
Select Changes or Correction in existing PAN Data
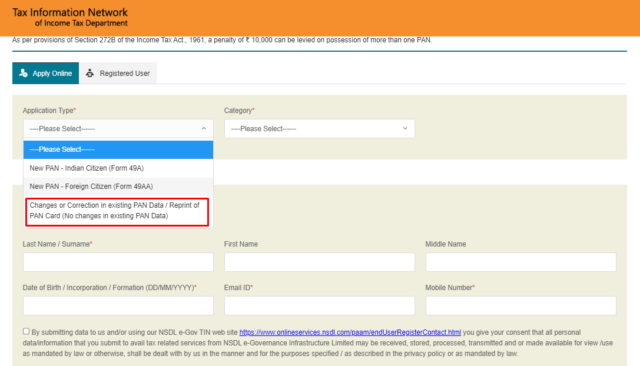117,212
